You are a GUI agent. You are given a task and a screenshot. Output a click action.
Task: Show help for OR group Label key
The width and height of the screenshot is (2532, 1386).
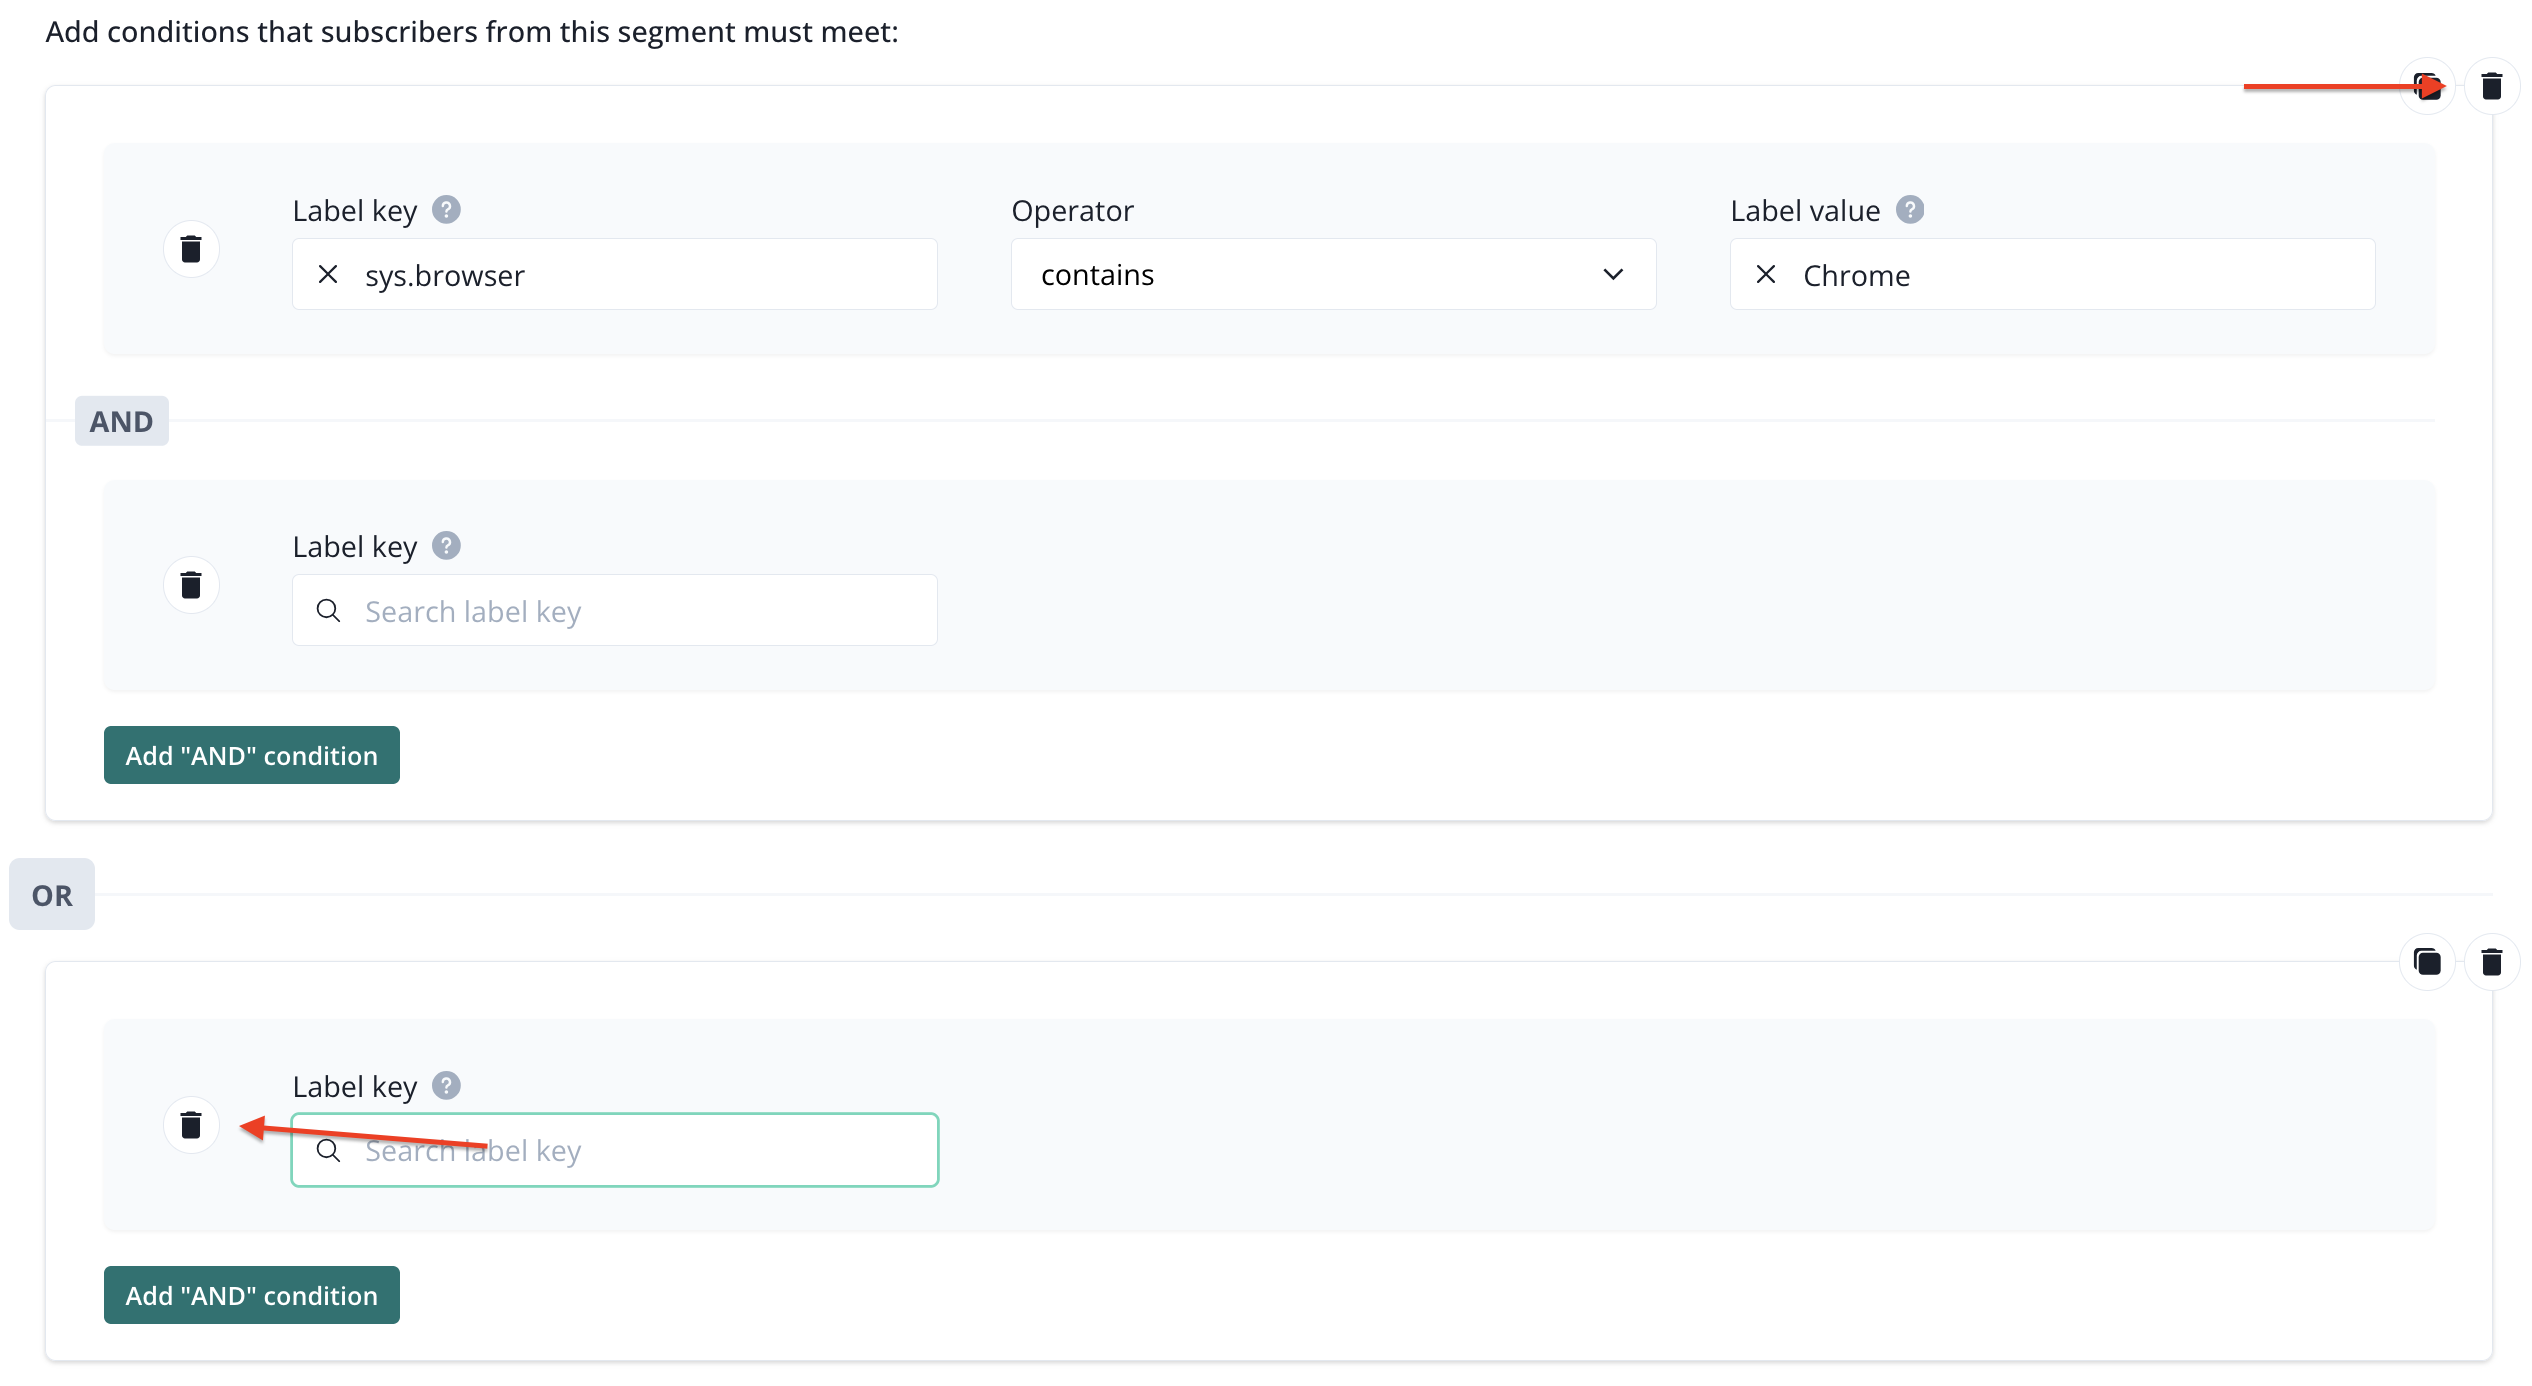tap(446, 1086)
